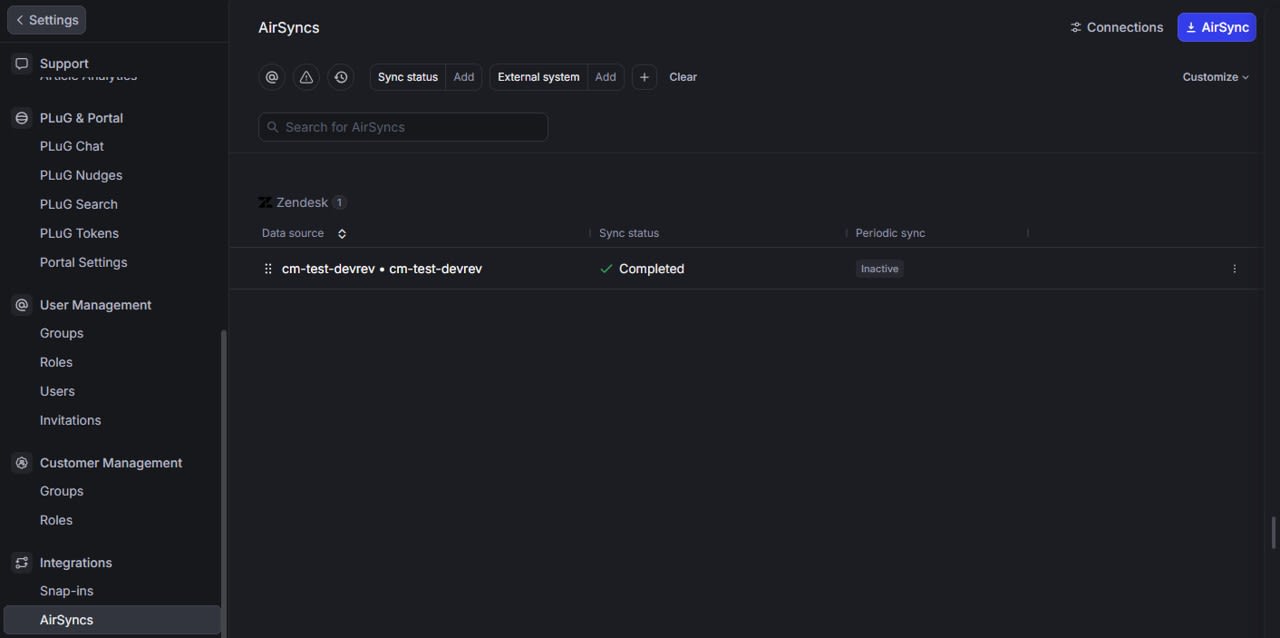
Task: Click the warning triangle filter icon
Action: point(306,77)
